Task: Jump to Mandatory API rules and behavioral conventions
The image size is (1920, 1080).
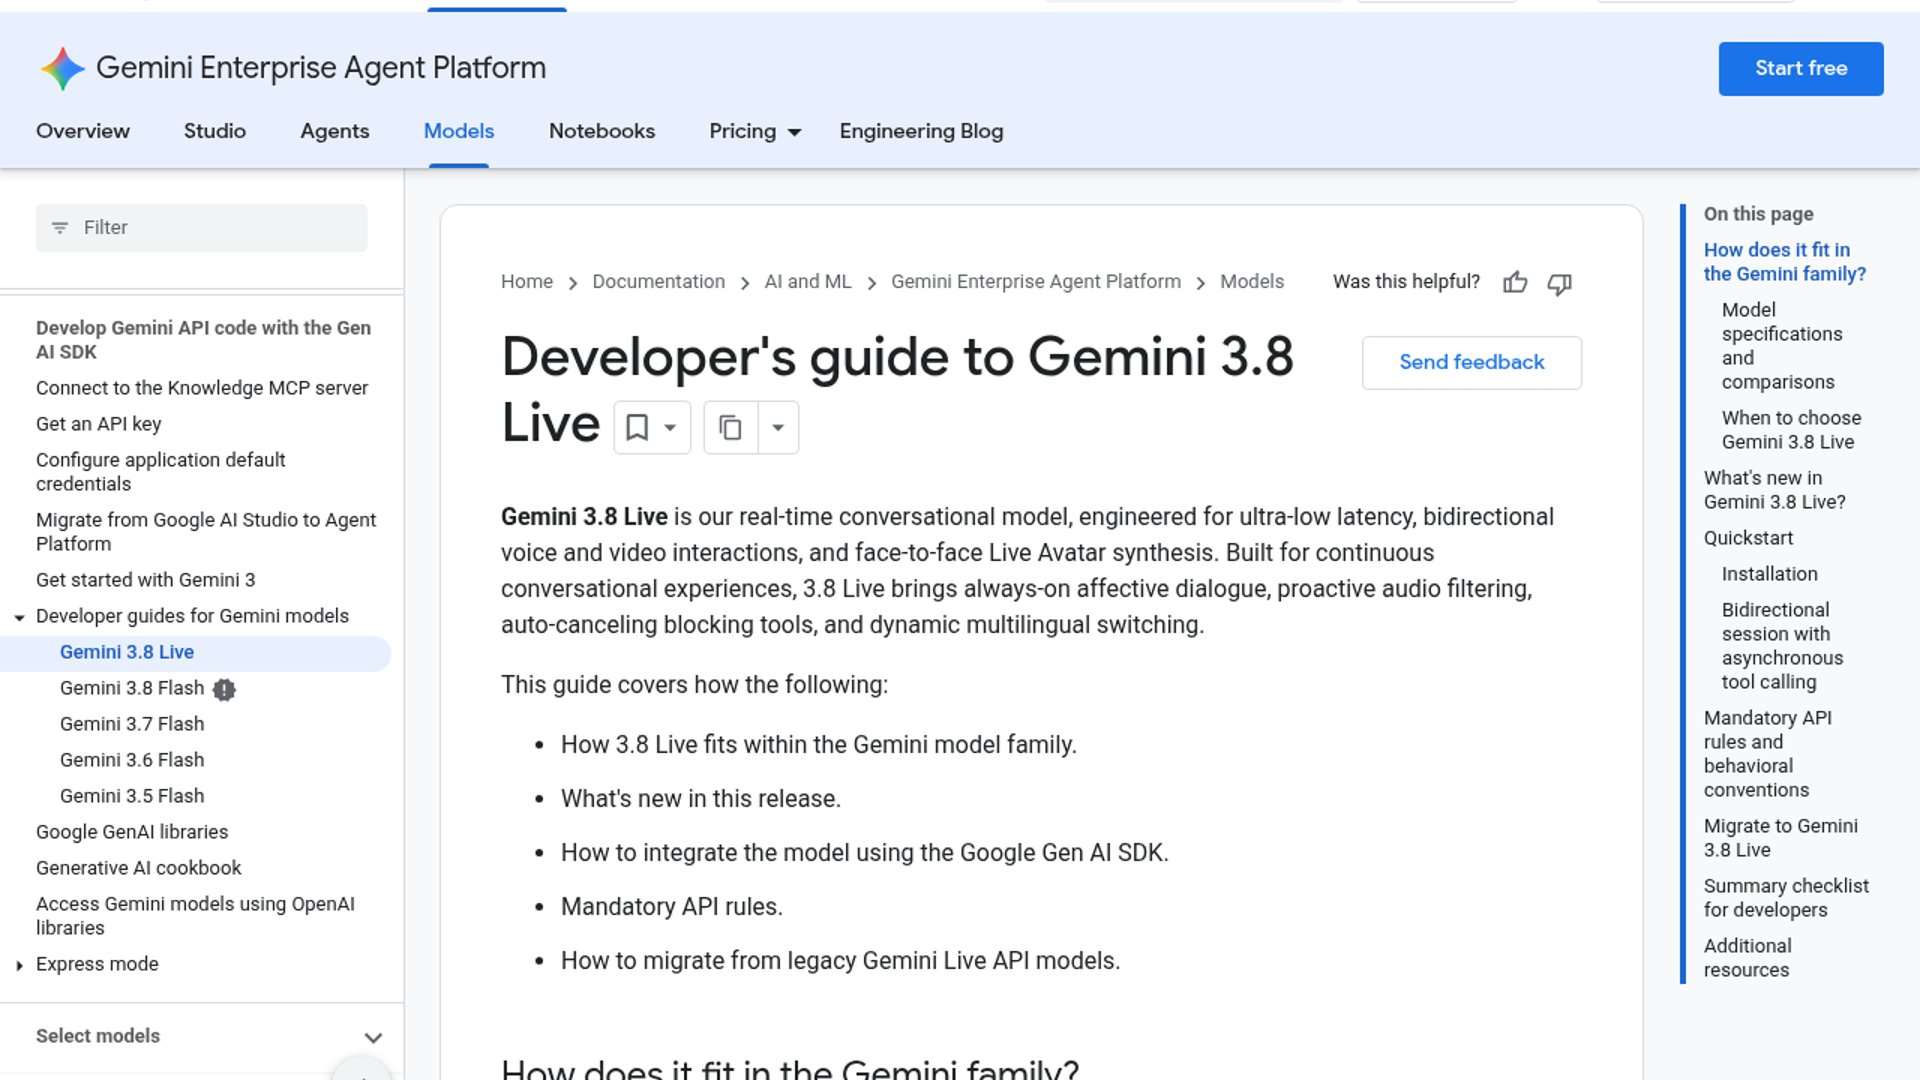Action: pos(1768,754)
